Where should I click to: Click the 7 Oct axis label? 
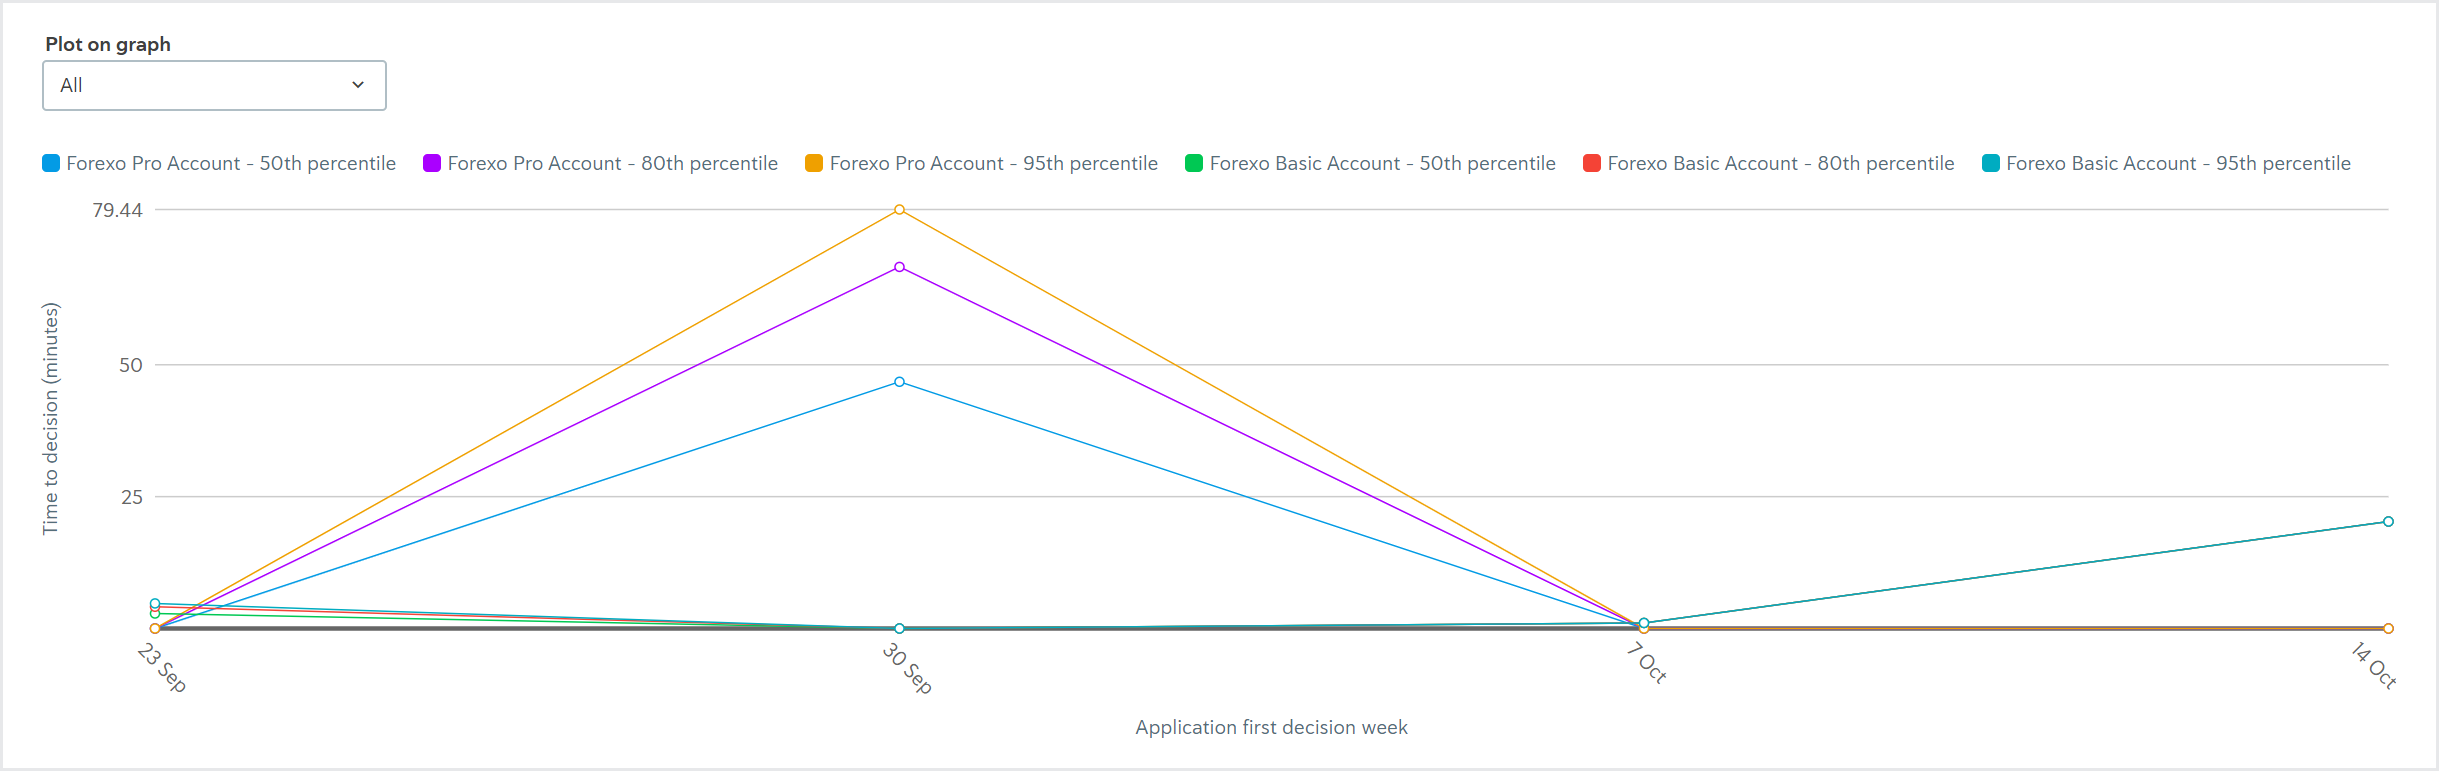point(1645,662)
